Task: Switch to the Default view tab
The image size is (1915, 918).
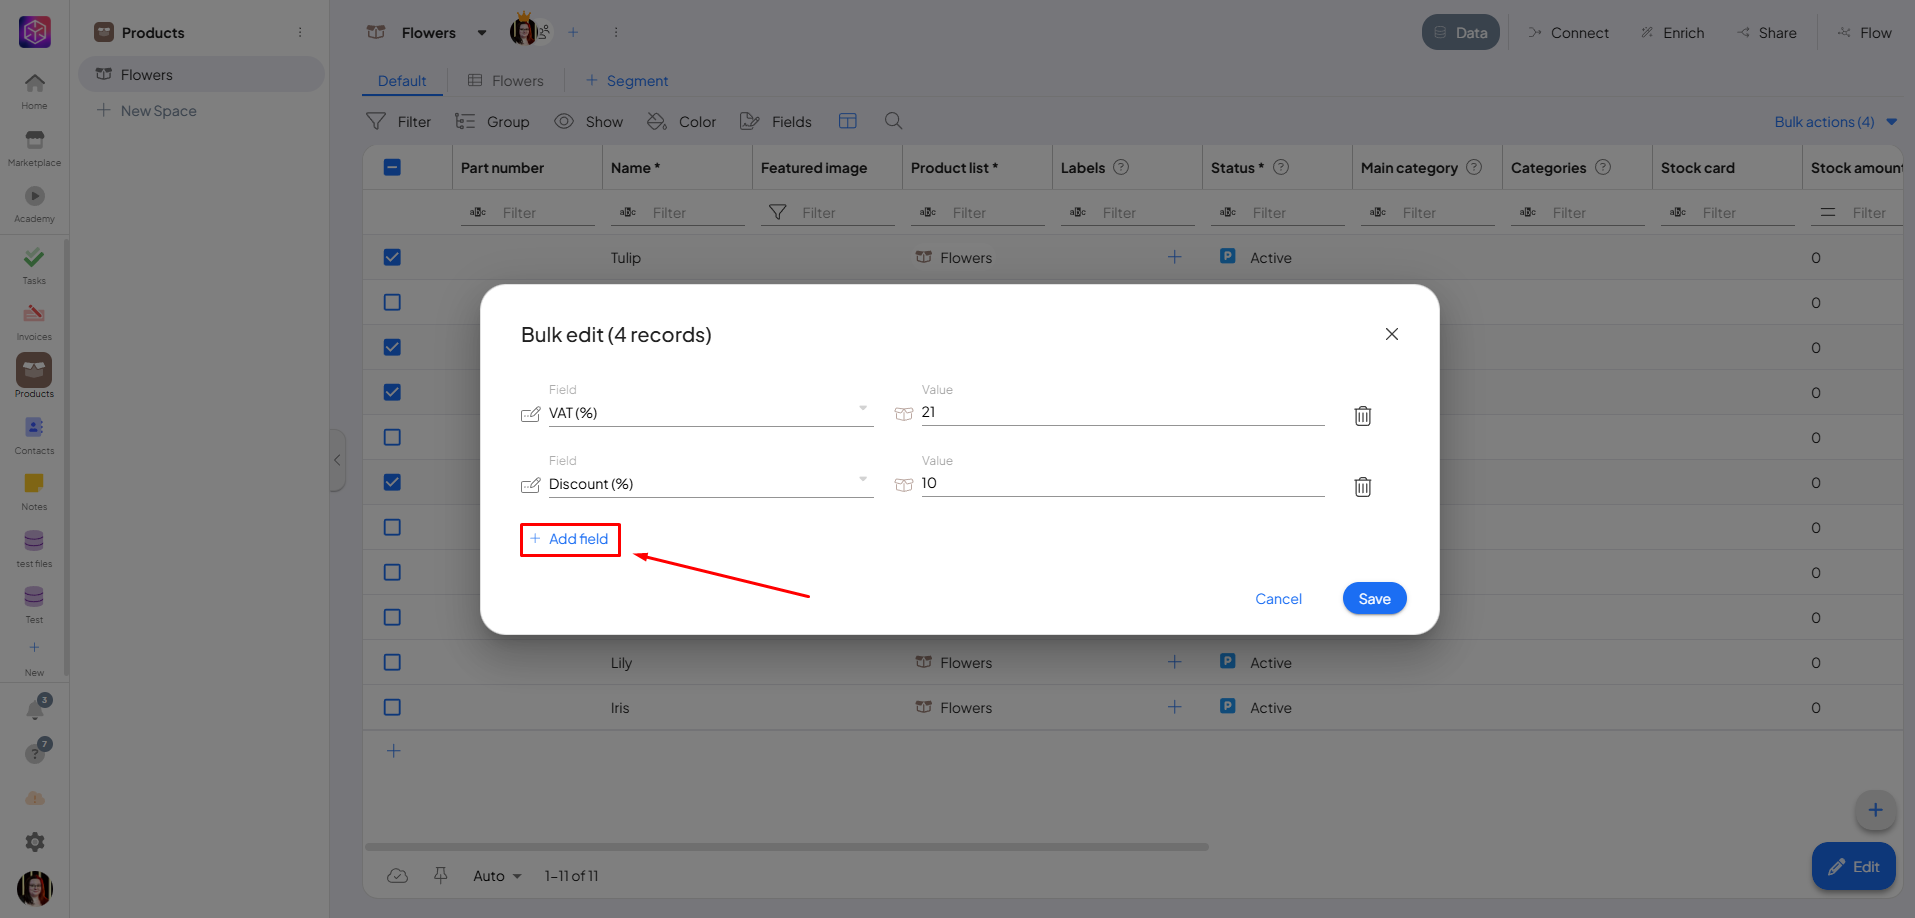Action: pyautogui.click(x=402, y=81)
